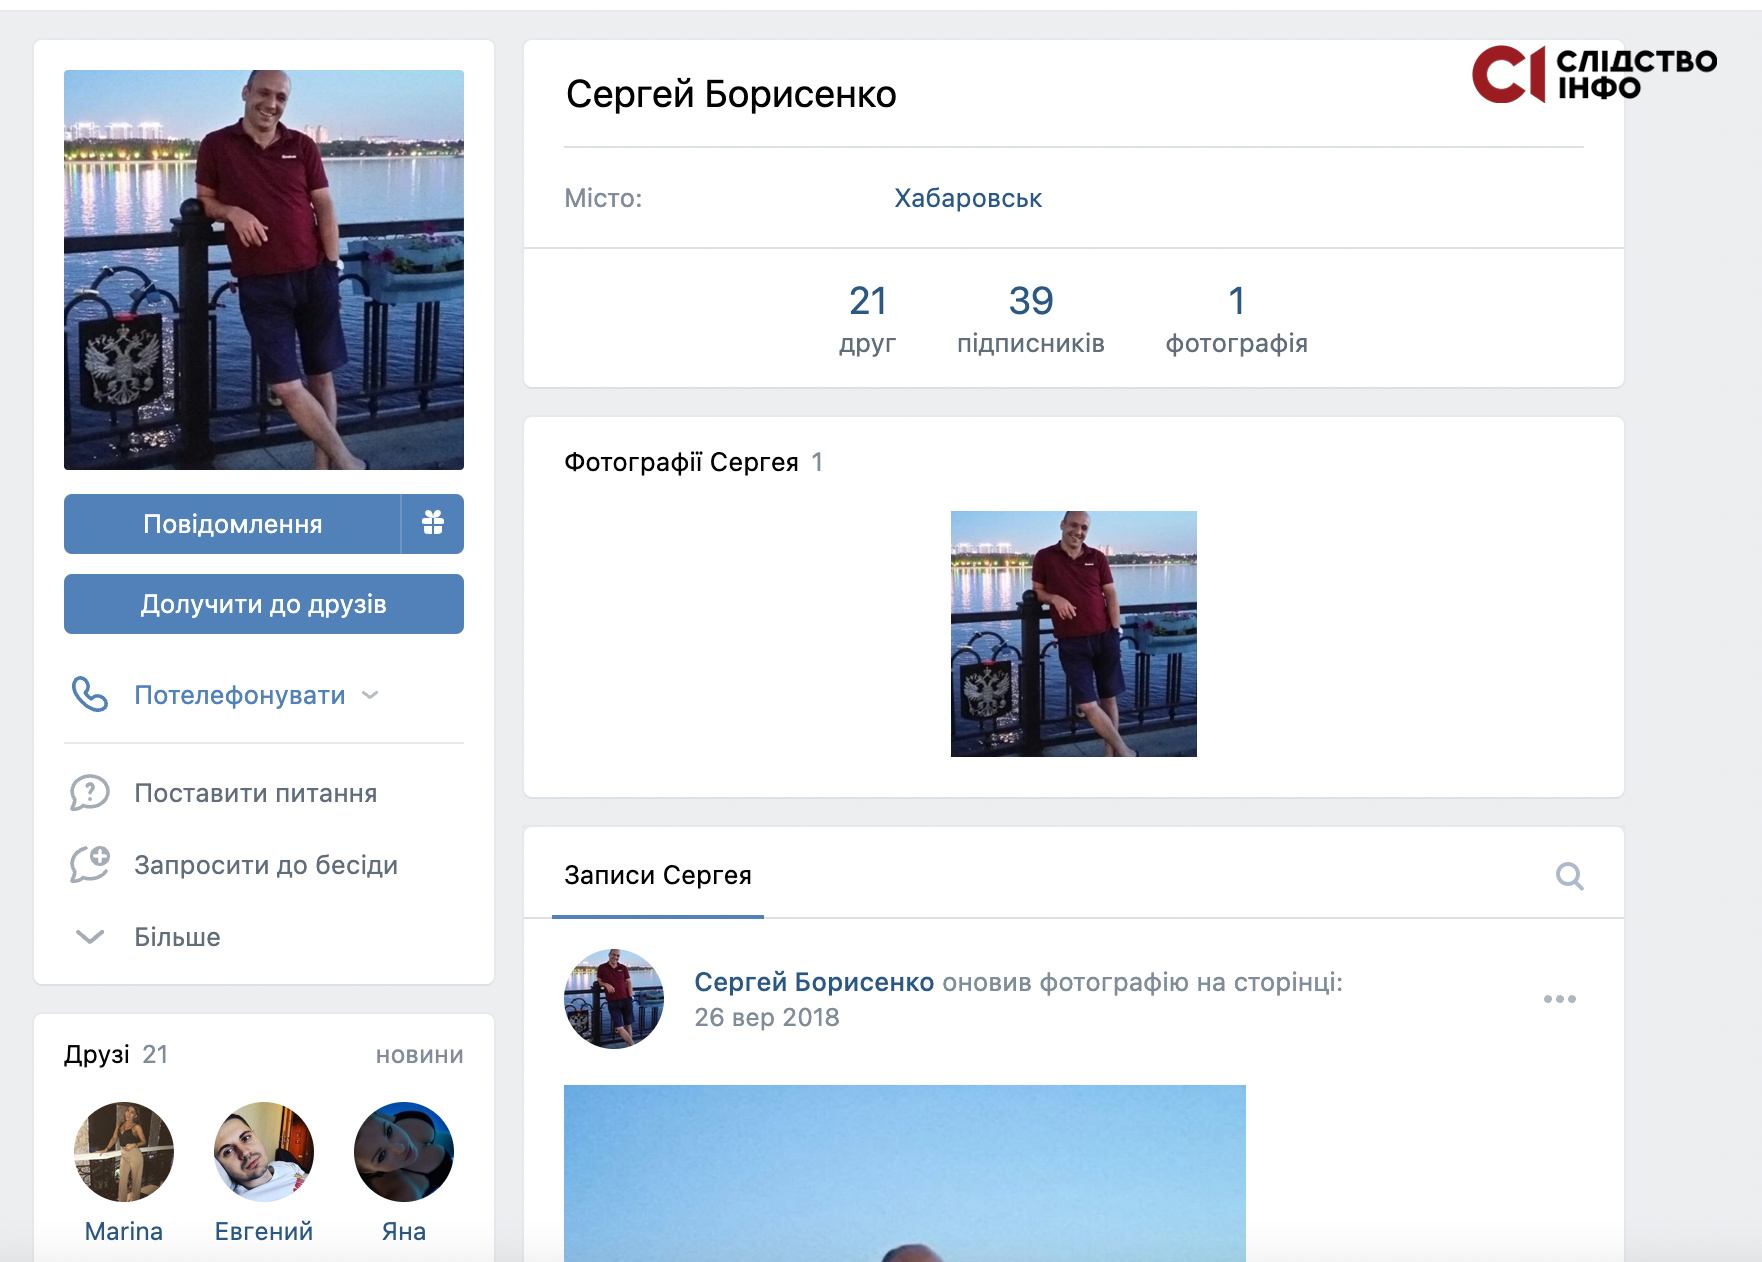Expand the Більше menu chevron
The width and height of the screenshot is (1762, 1262).
click(90, 937)
